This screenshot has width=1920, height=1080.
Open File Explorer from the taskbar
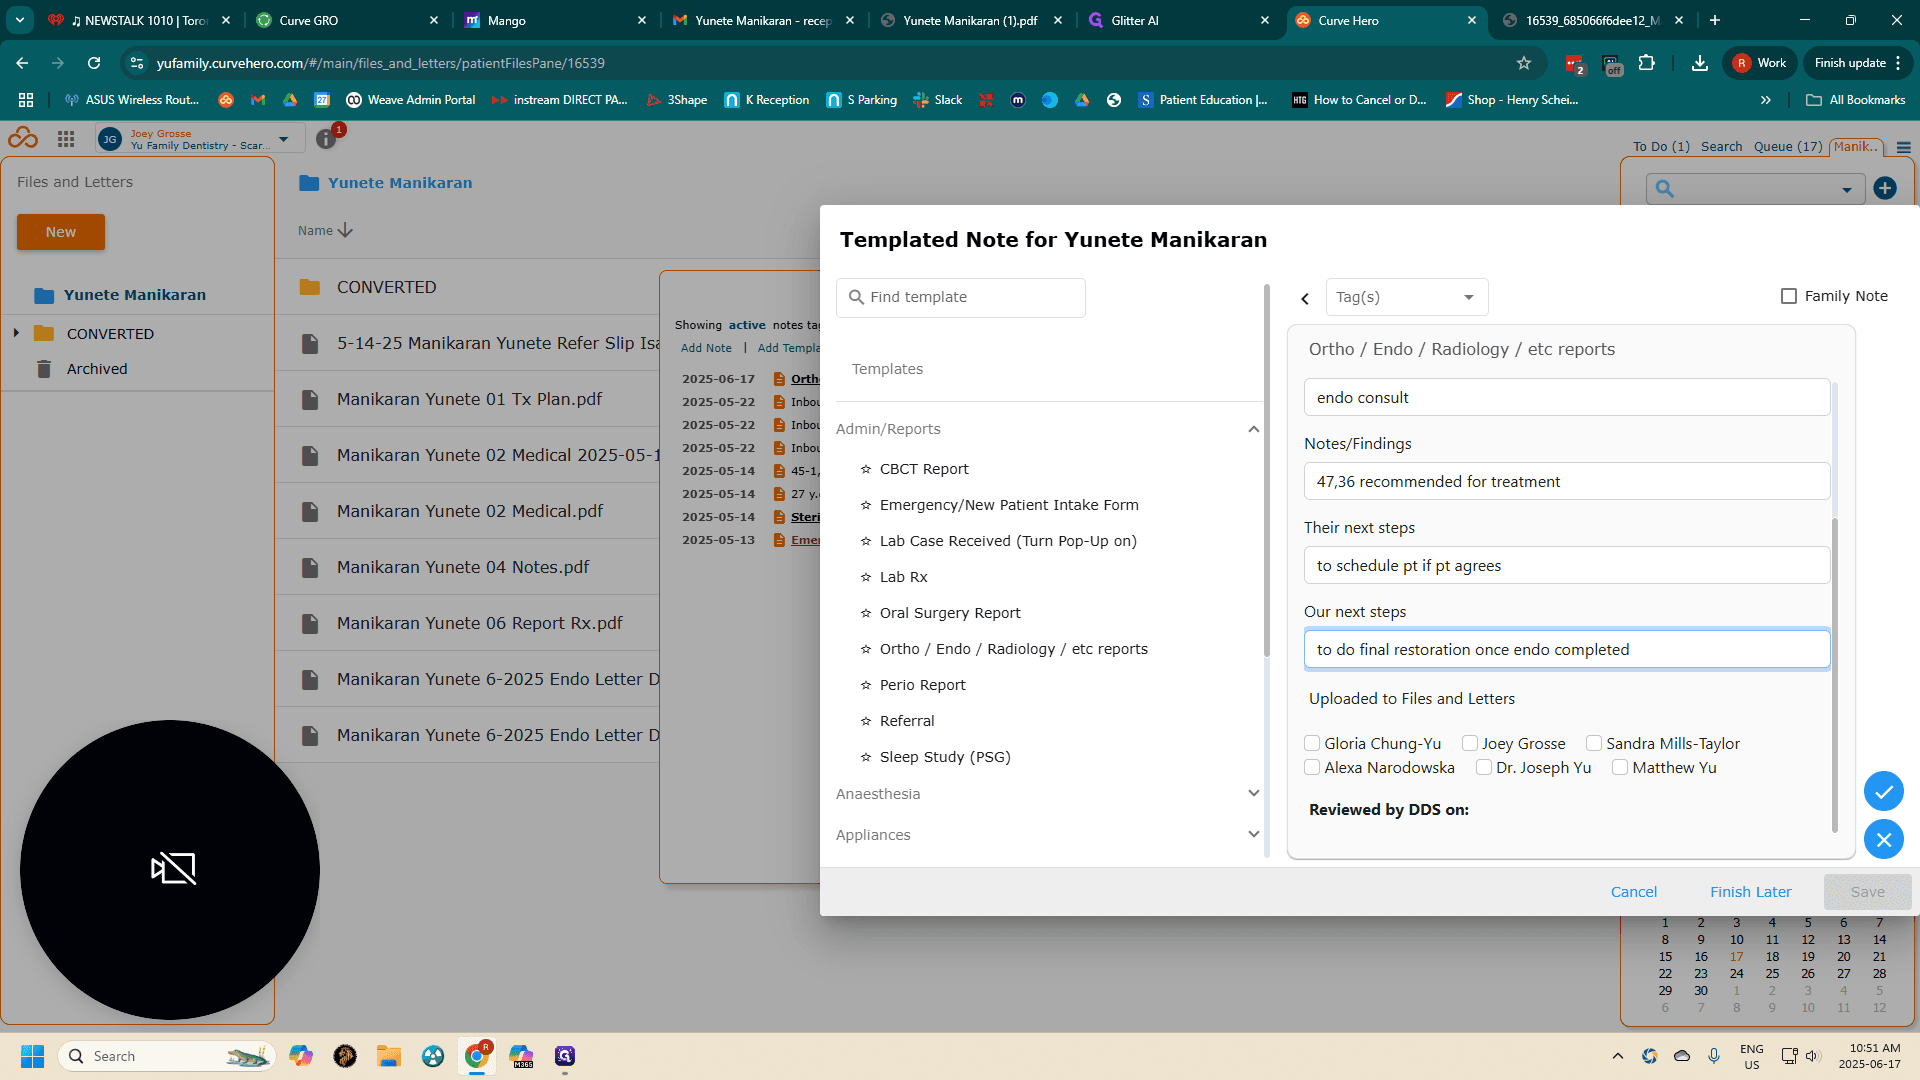(389, 1056)
